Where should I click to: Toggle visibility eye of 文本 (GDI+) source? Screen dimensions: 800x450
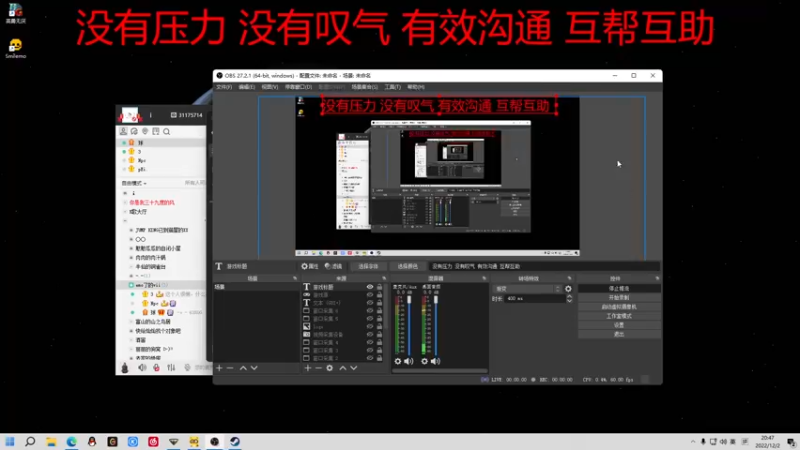pos(370,303)
